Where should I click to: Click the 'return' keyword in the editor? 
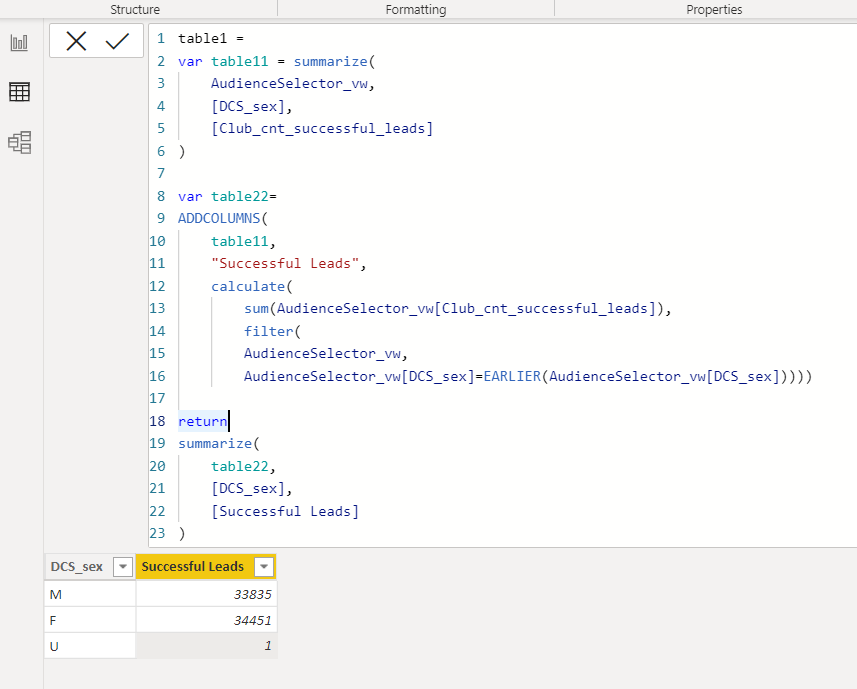[x=202, y=421]
